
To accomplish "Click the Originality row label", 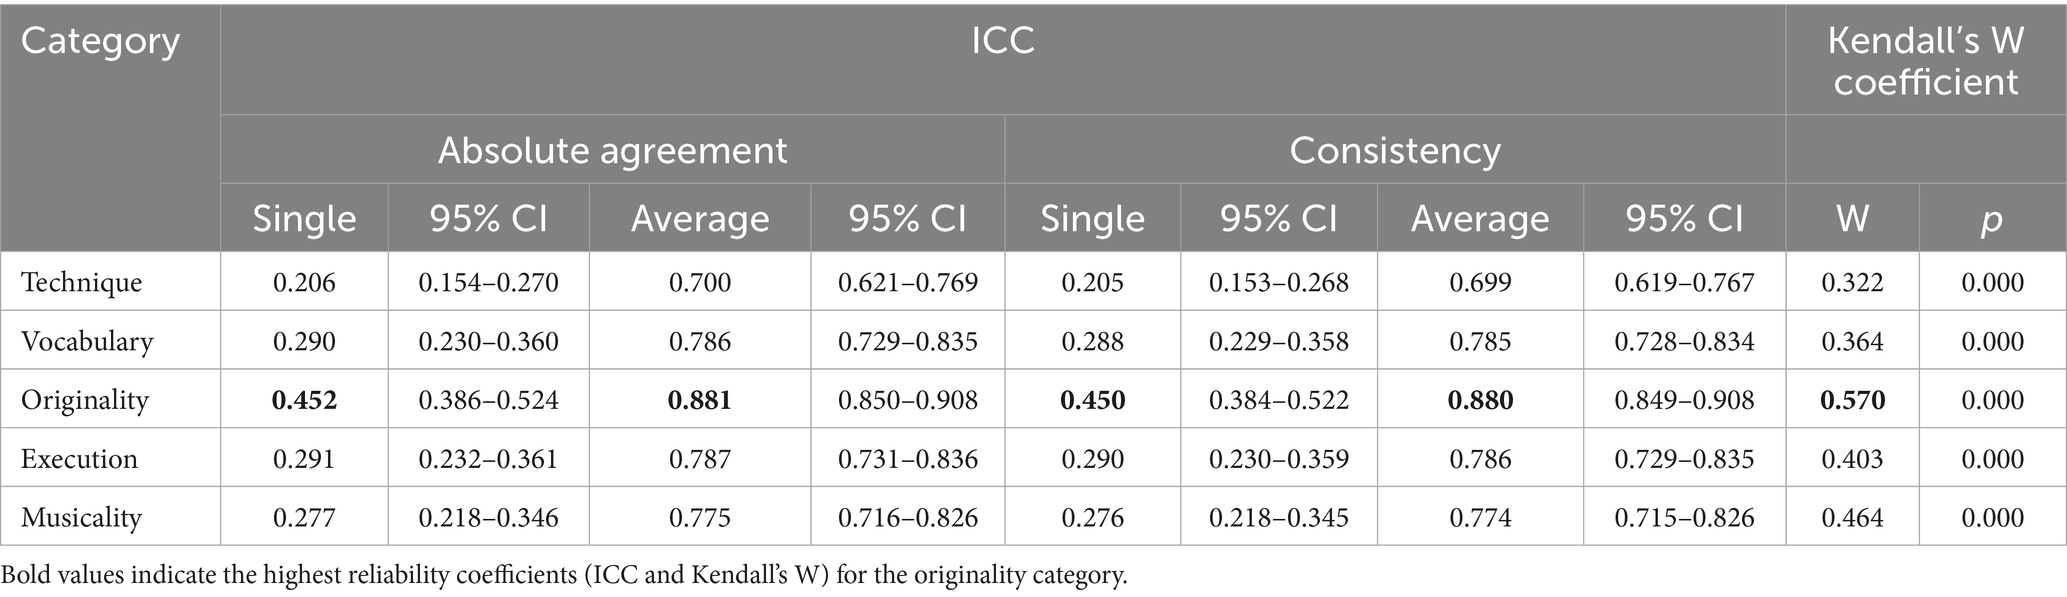I will tap(85, 400).
